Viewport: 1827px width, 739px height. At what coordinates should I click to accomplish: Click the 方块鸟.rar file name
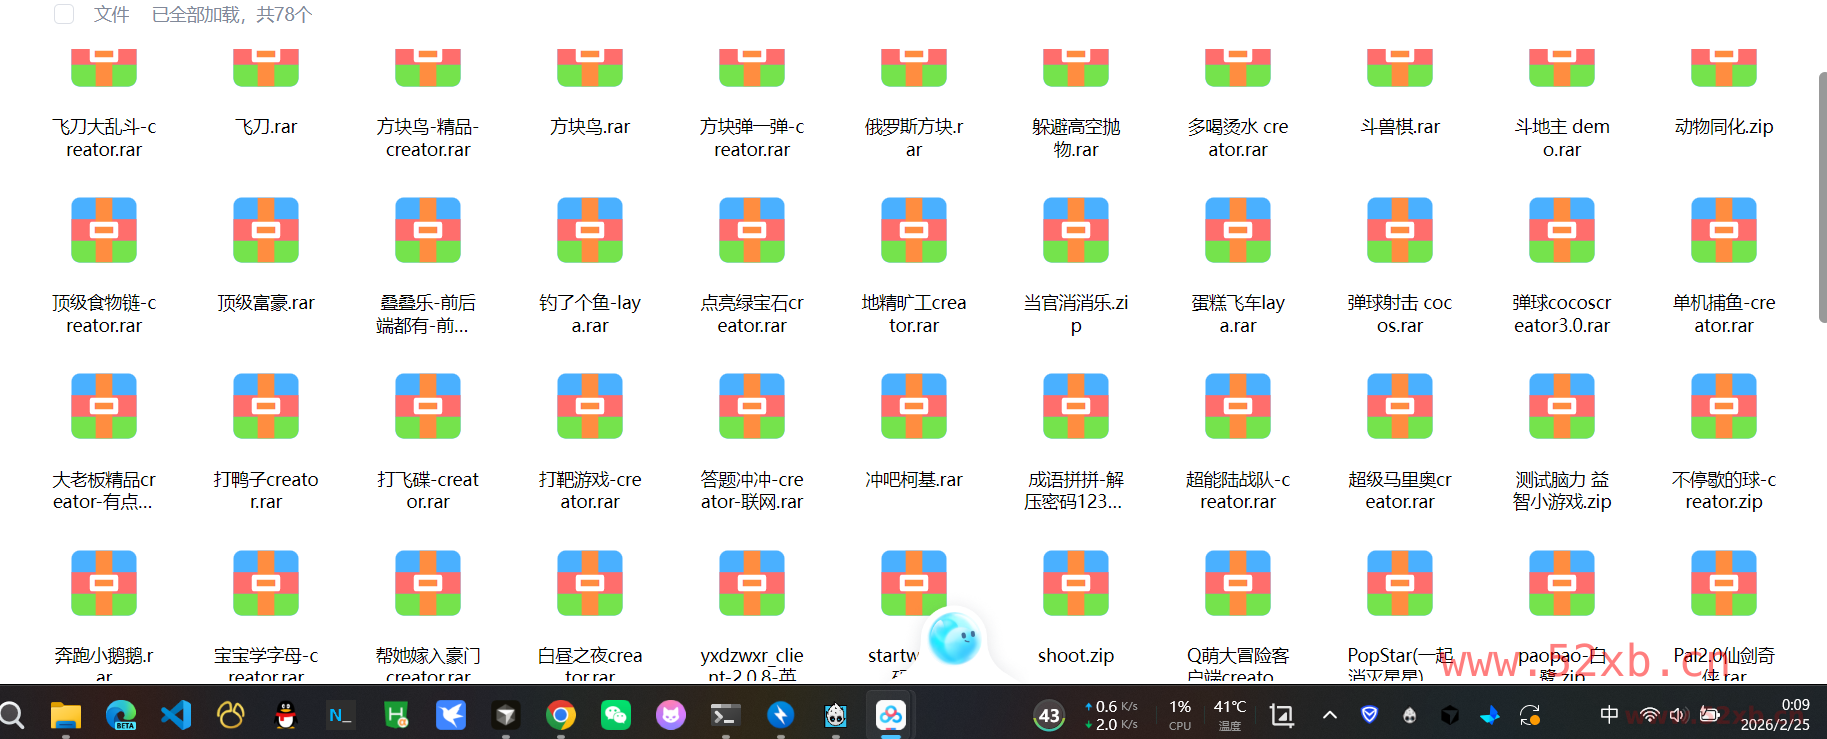(x=590, y=127)
